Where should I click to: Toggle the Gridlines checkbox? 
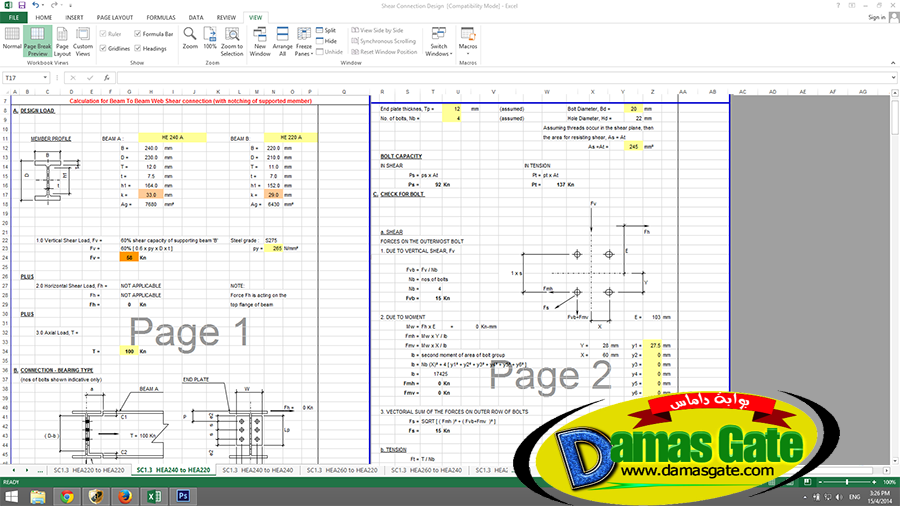103,48
